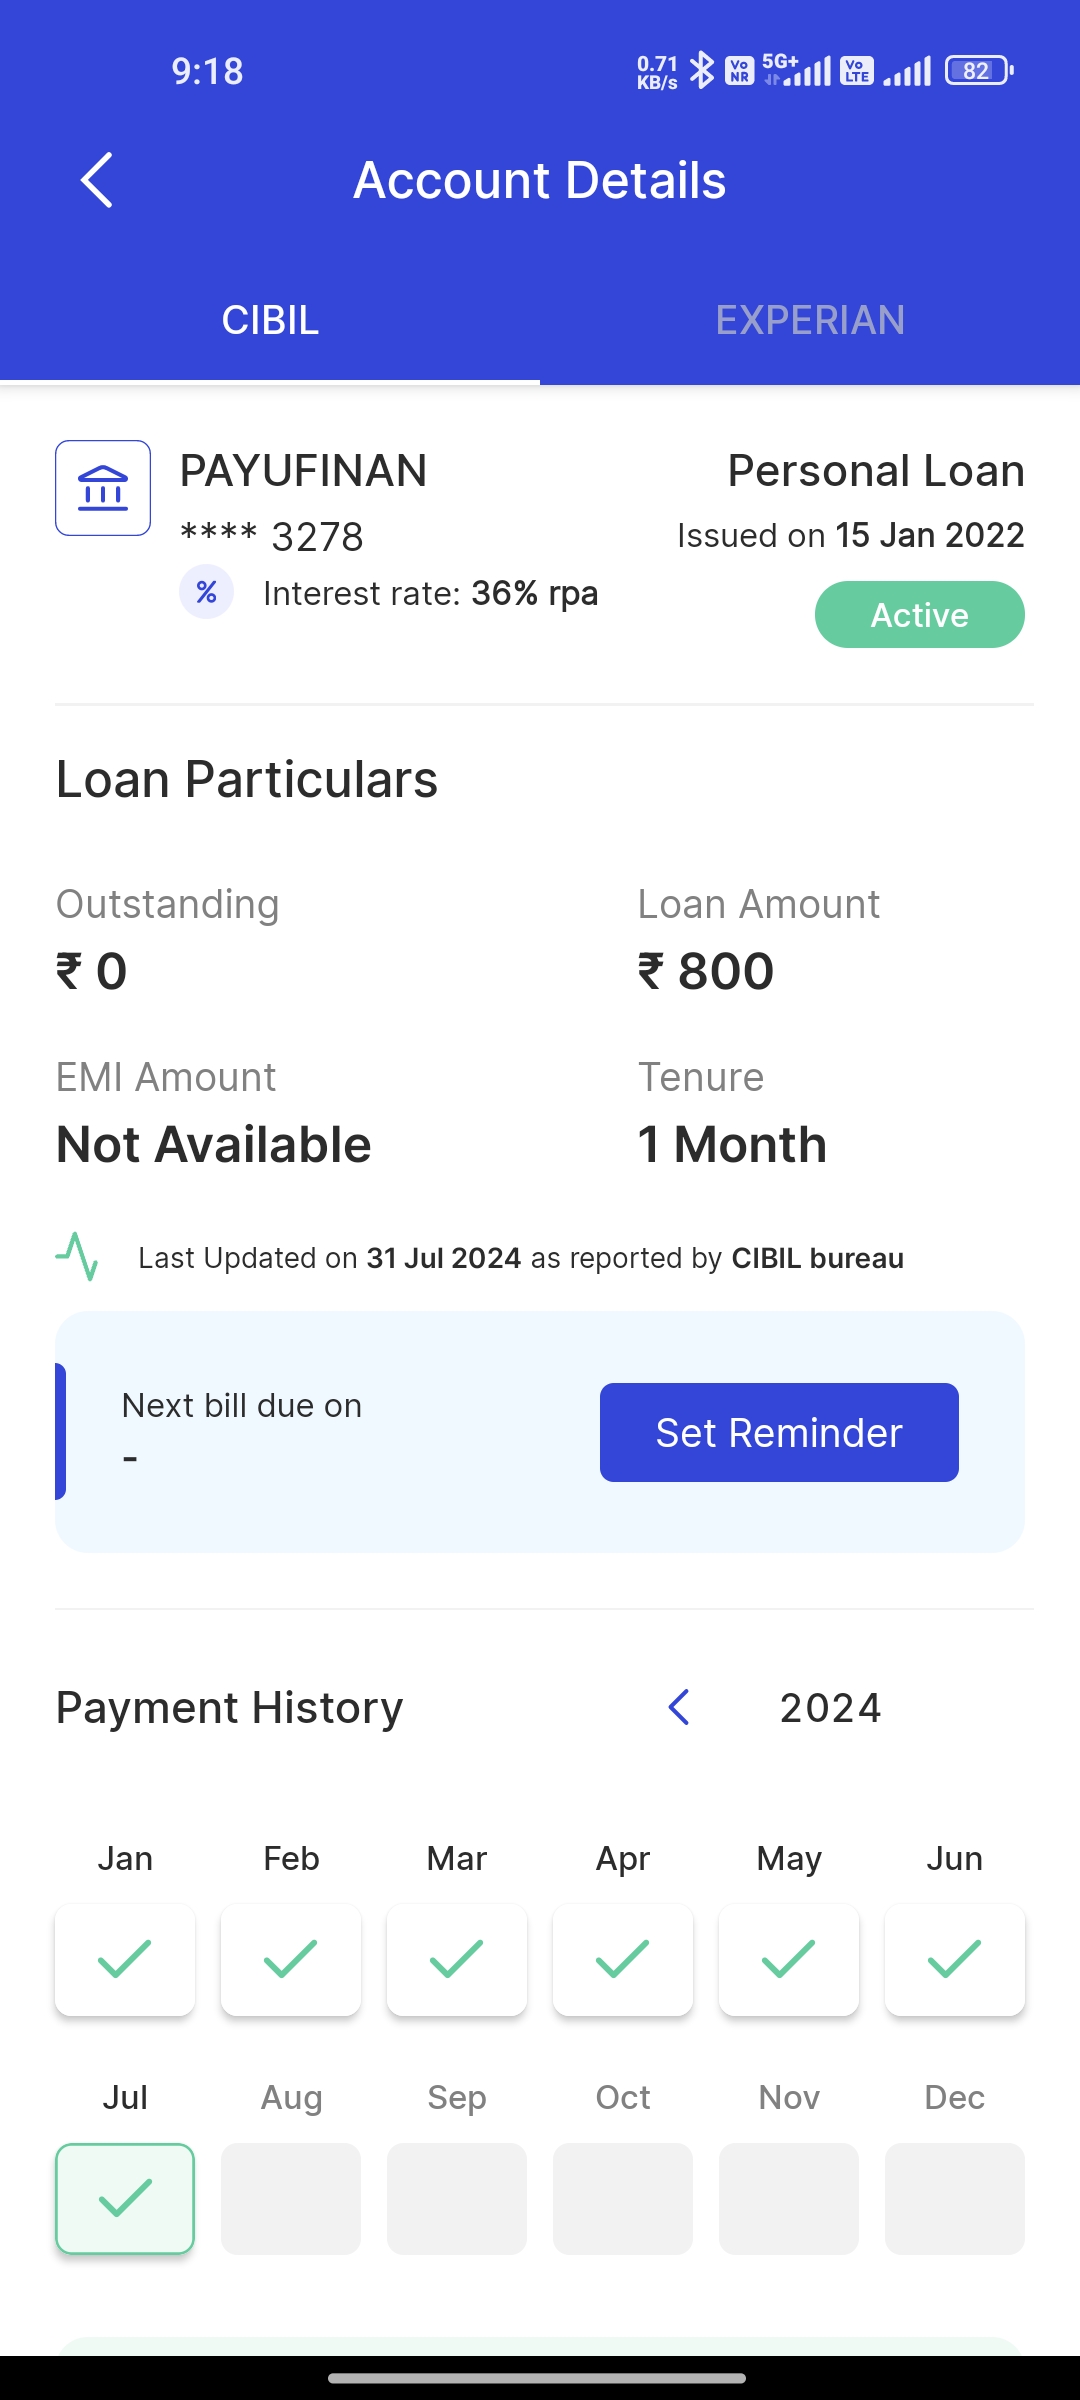This screenshot has width=1080, height=2400.
Task: Tap the empty Aug payment tile
Action: pos(291,2198)
